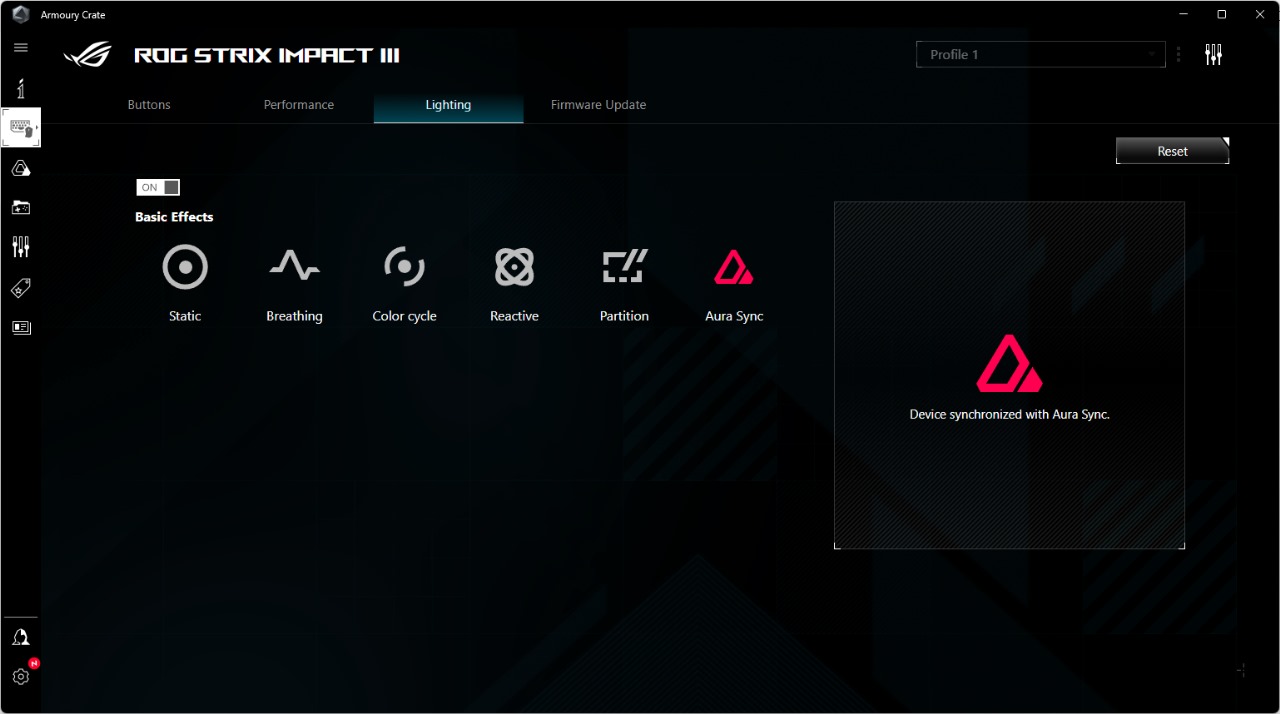Choose the Color cycle effect
The image size is (1280, 714).
pos(404,267)
